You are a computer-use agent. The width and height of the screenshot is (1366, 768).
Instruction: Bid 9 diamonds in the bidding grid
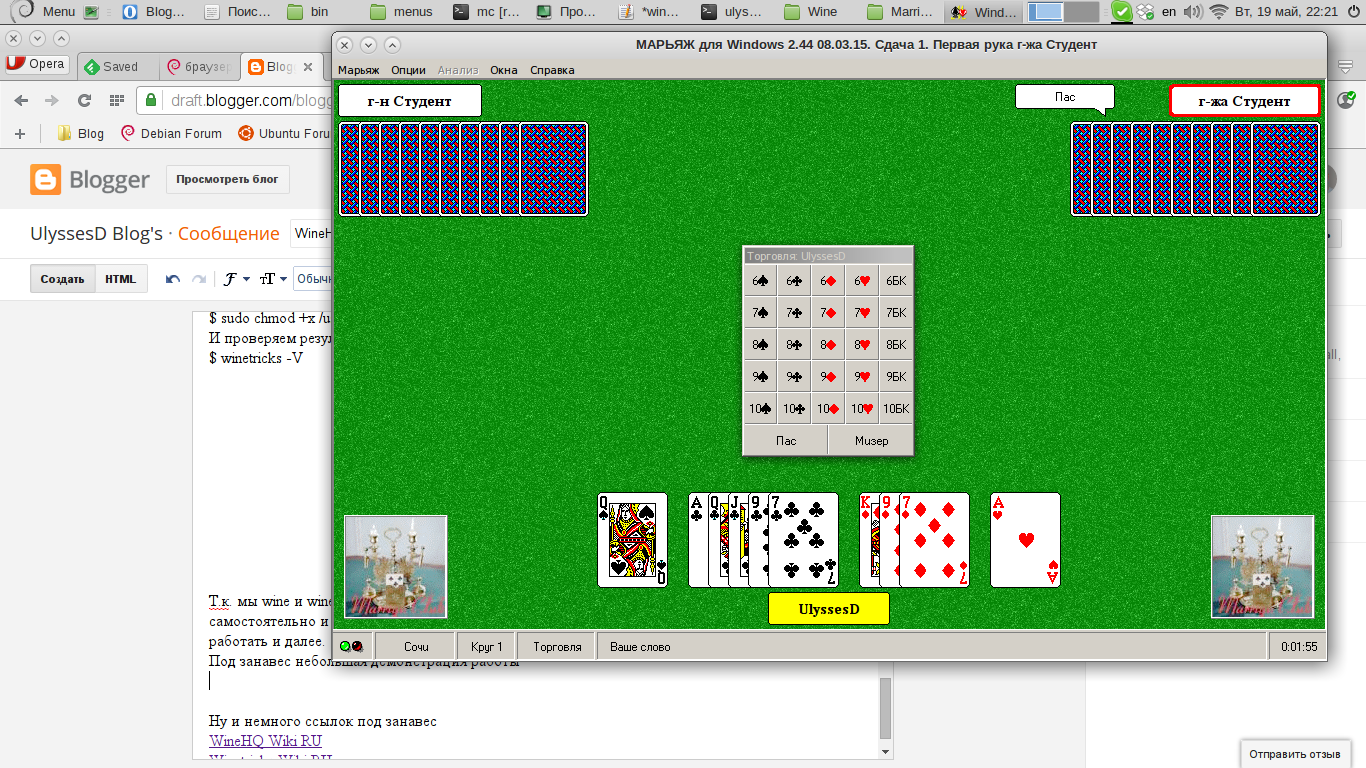[828, 377]
